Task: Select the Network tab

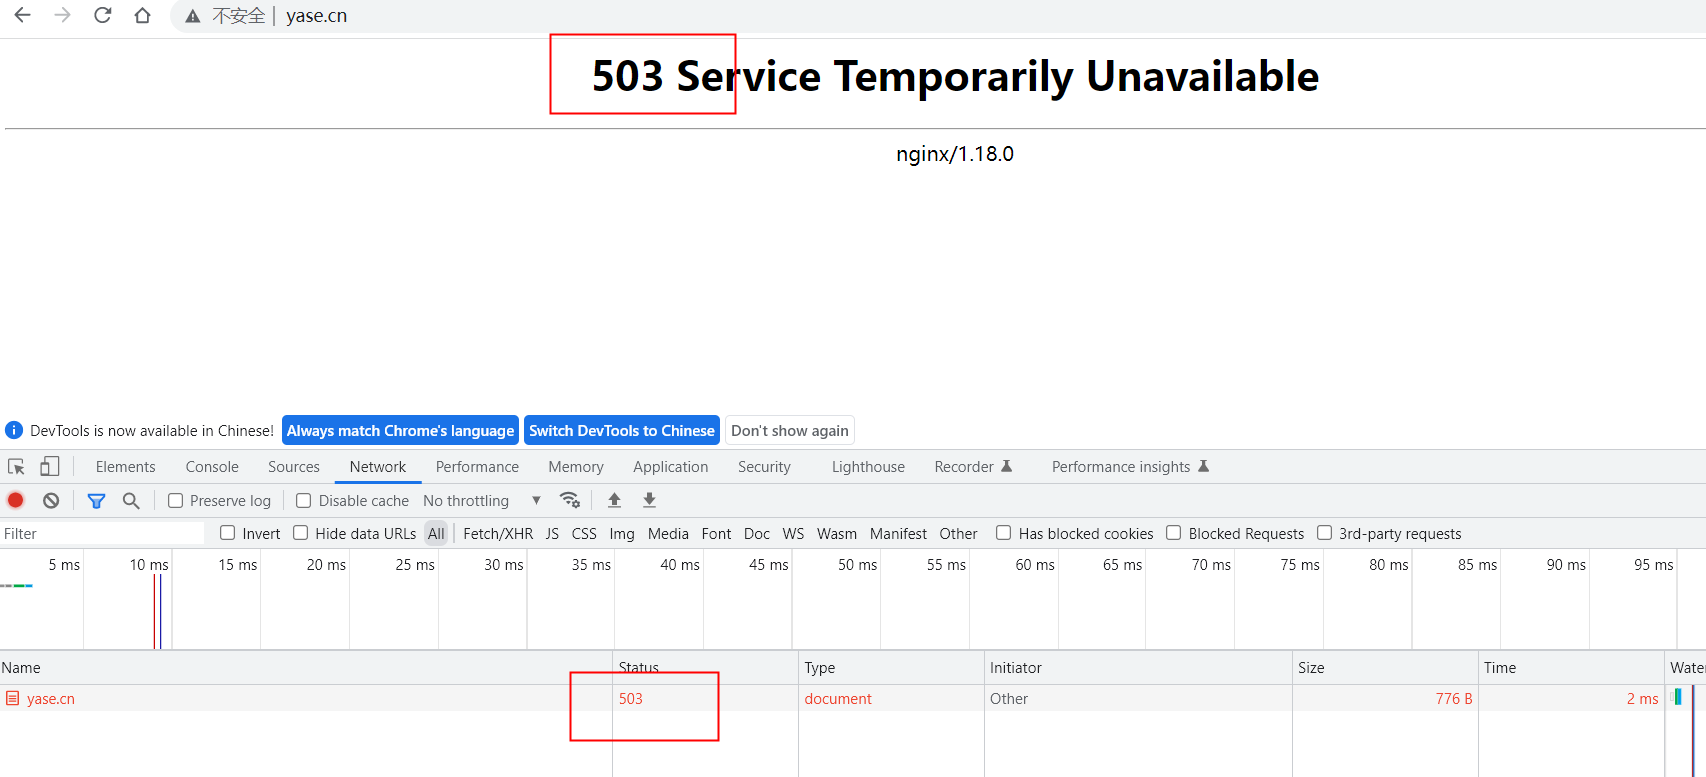Action: [x=378, y=467]
